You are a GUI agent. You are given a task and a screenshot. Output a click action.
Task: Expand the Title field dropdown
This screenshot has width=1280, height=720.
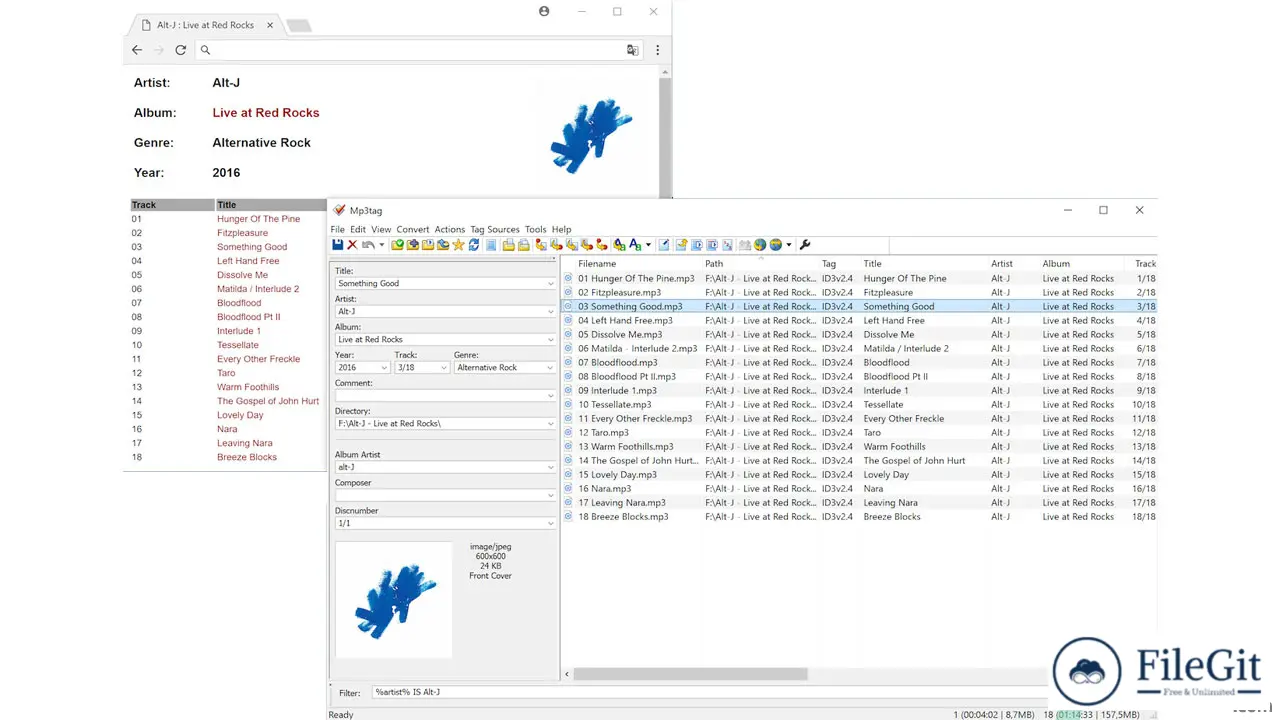click(550, 284)
